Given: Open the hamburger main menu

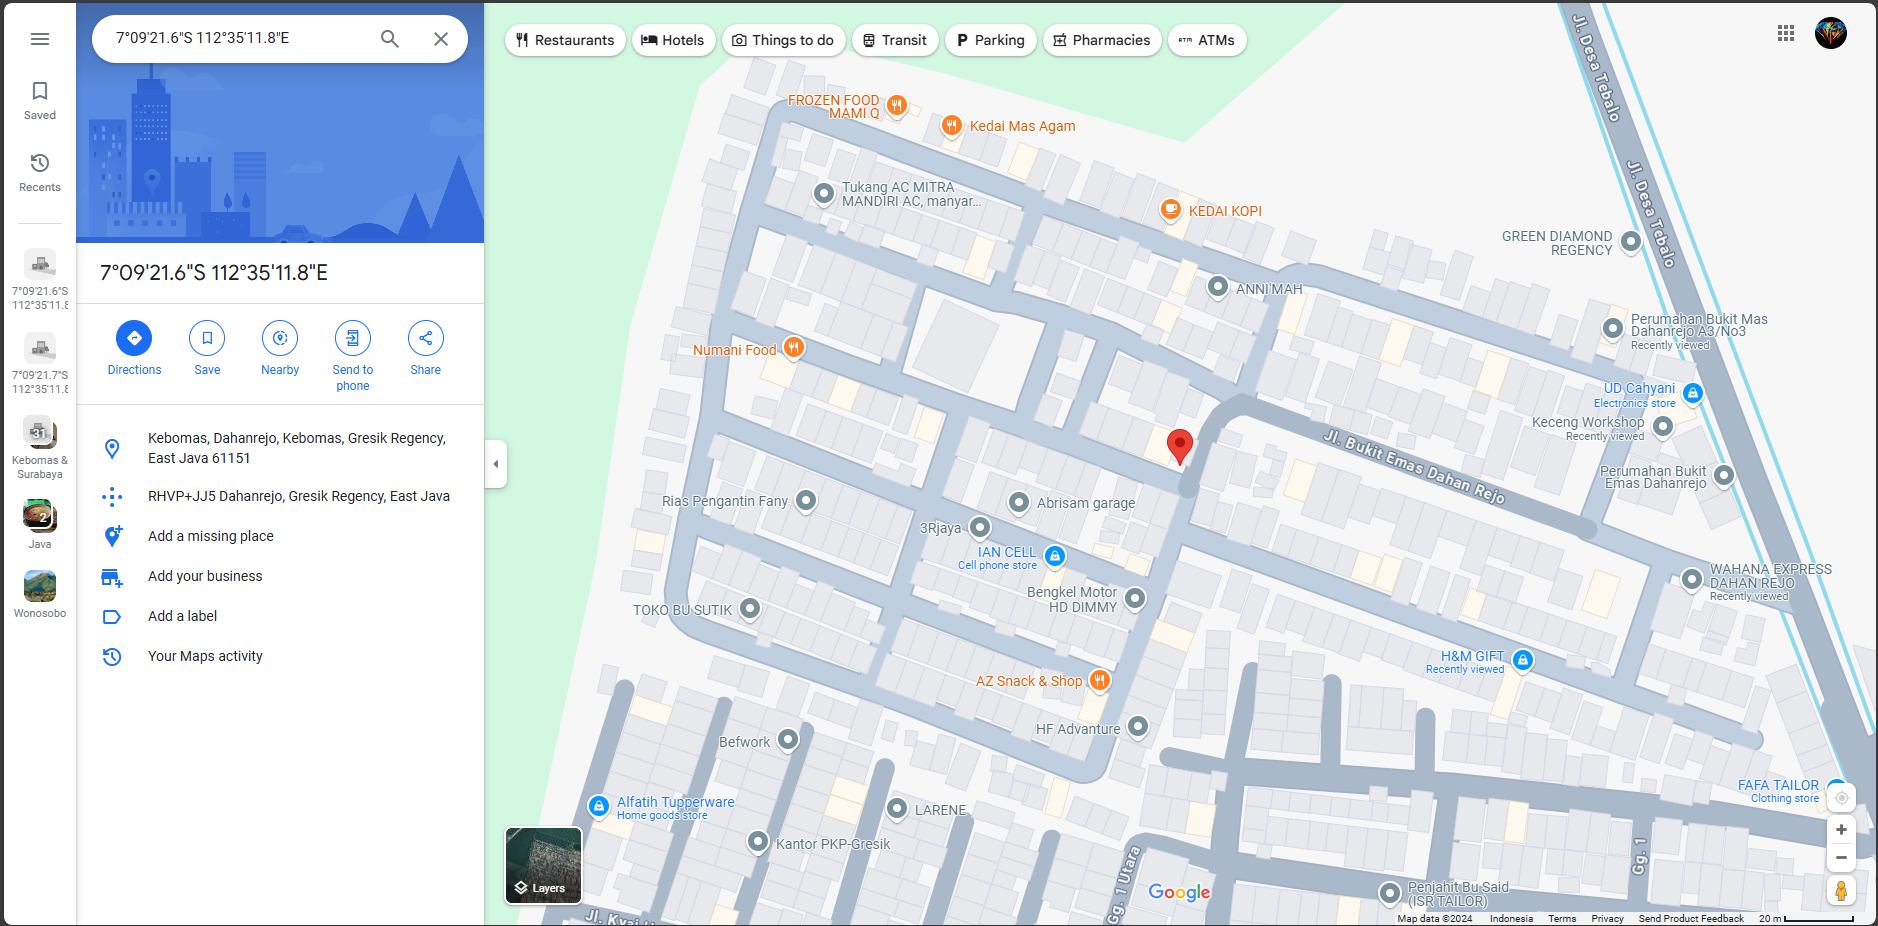Looking at the screenshot, I should click(x=40, y=39).
